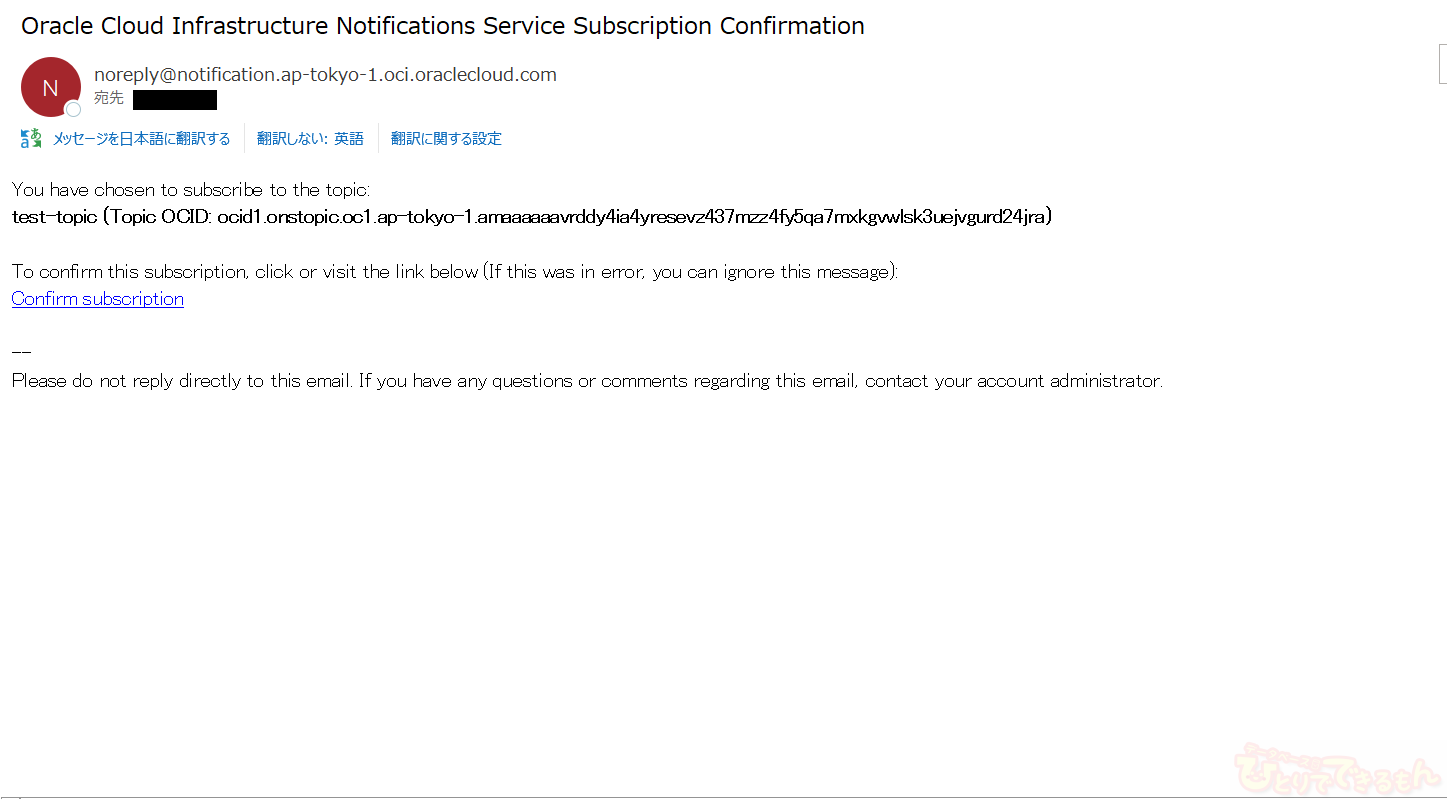Open the Confirm subscription link
The image size is (1447, 799).
[97, 299]
